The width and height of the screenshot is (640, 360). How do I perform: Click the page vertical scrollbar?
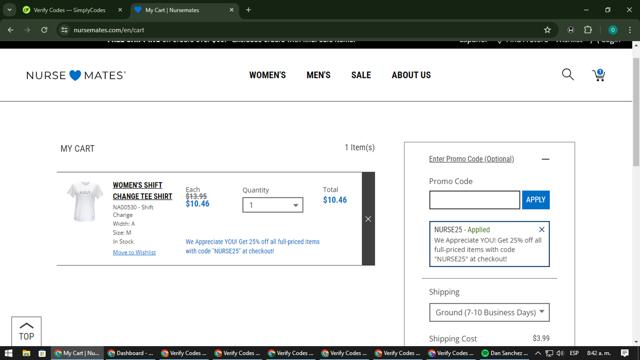point(636,112)
